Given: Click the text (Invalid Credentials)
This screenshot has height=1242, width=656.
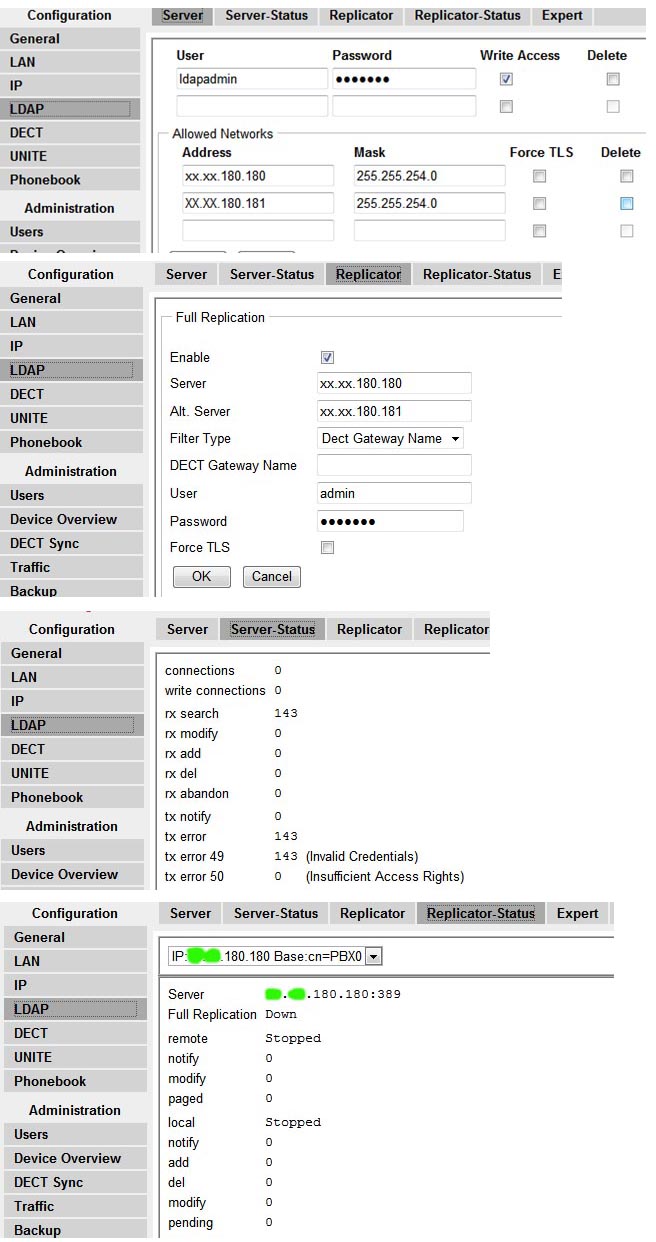Looking at the screenshot, I should [x=362, y=856].
